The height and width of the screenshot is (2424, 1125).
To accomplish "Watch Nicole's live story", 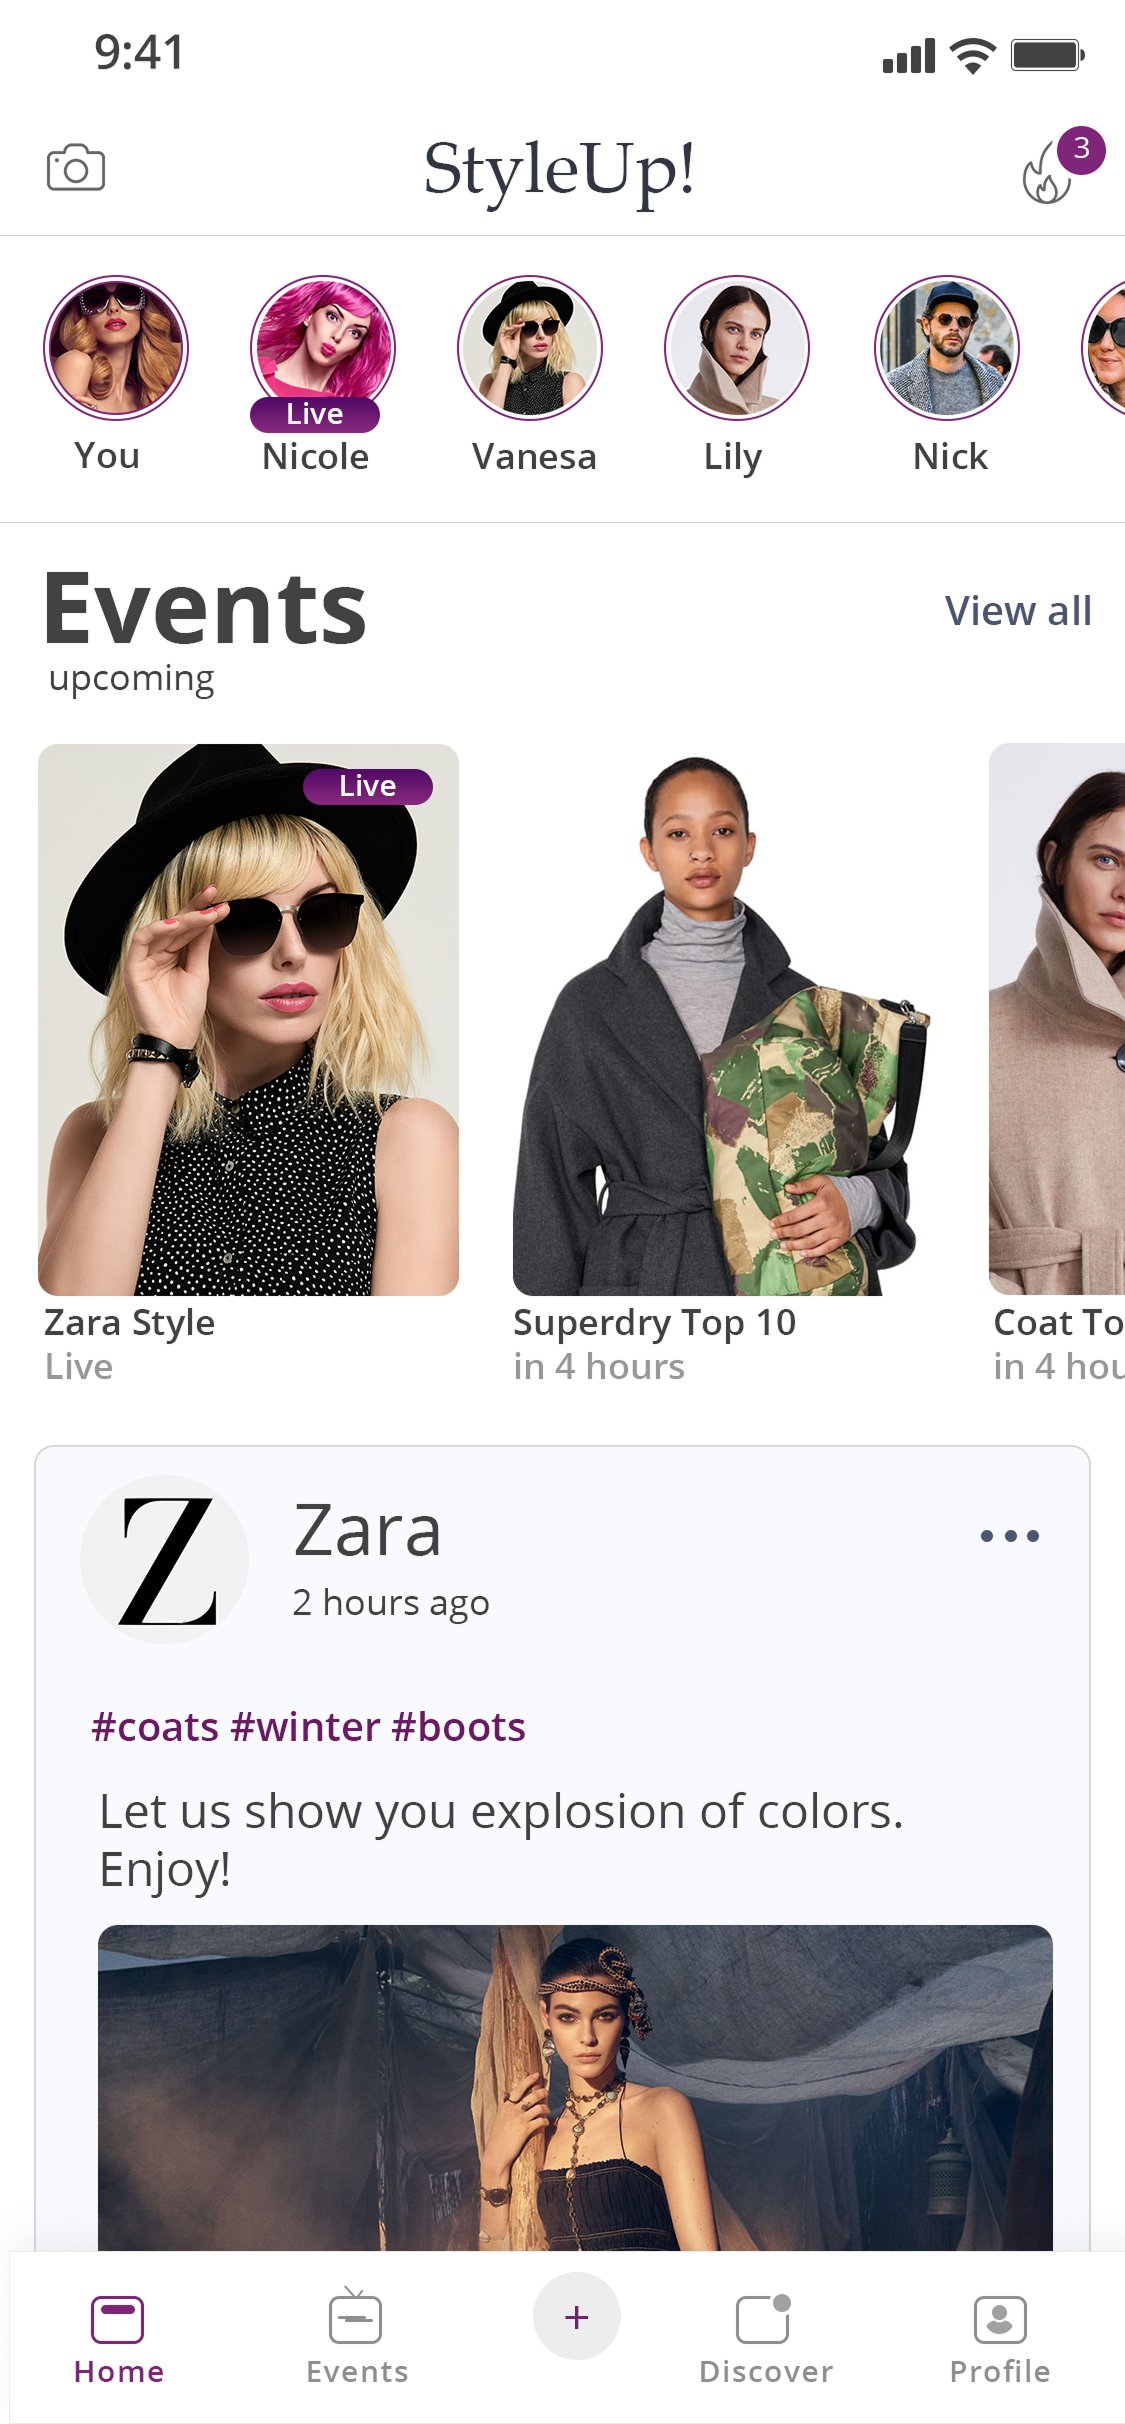I will pos(323,348).
